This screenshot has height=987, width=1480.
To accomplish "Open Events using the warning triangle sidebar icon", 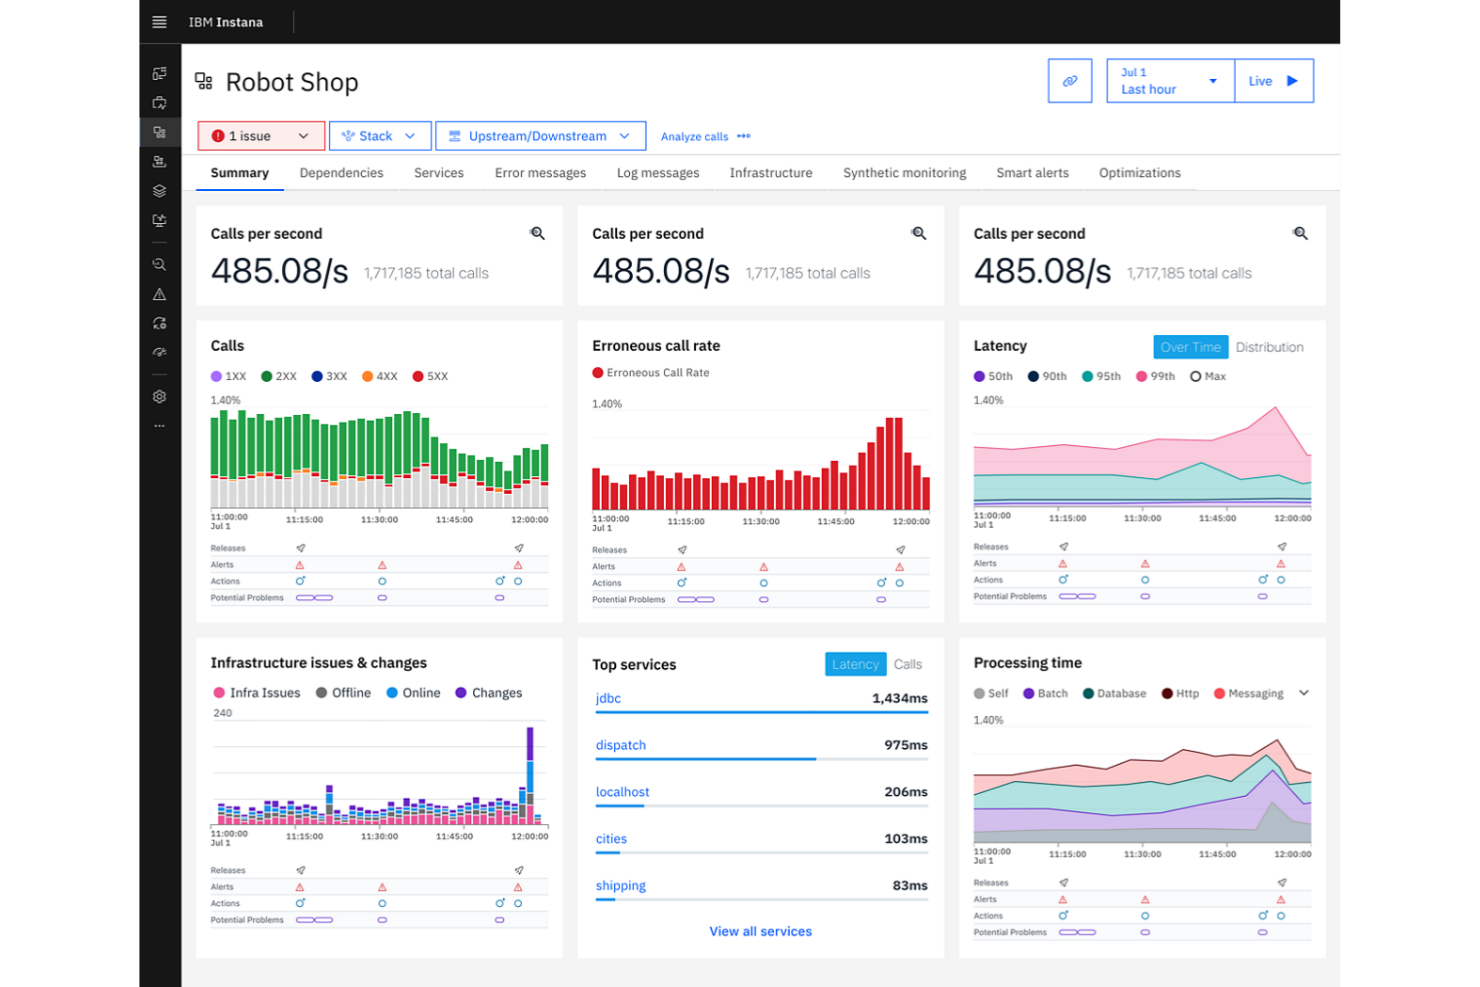I will [159, 293].
